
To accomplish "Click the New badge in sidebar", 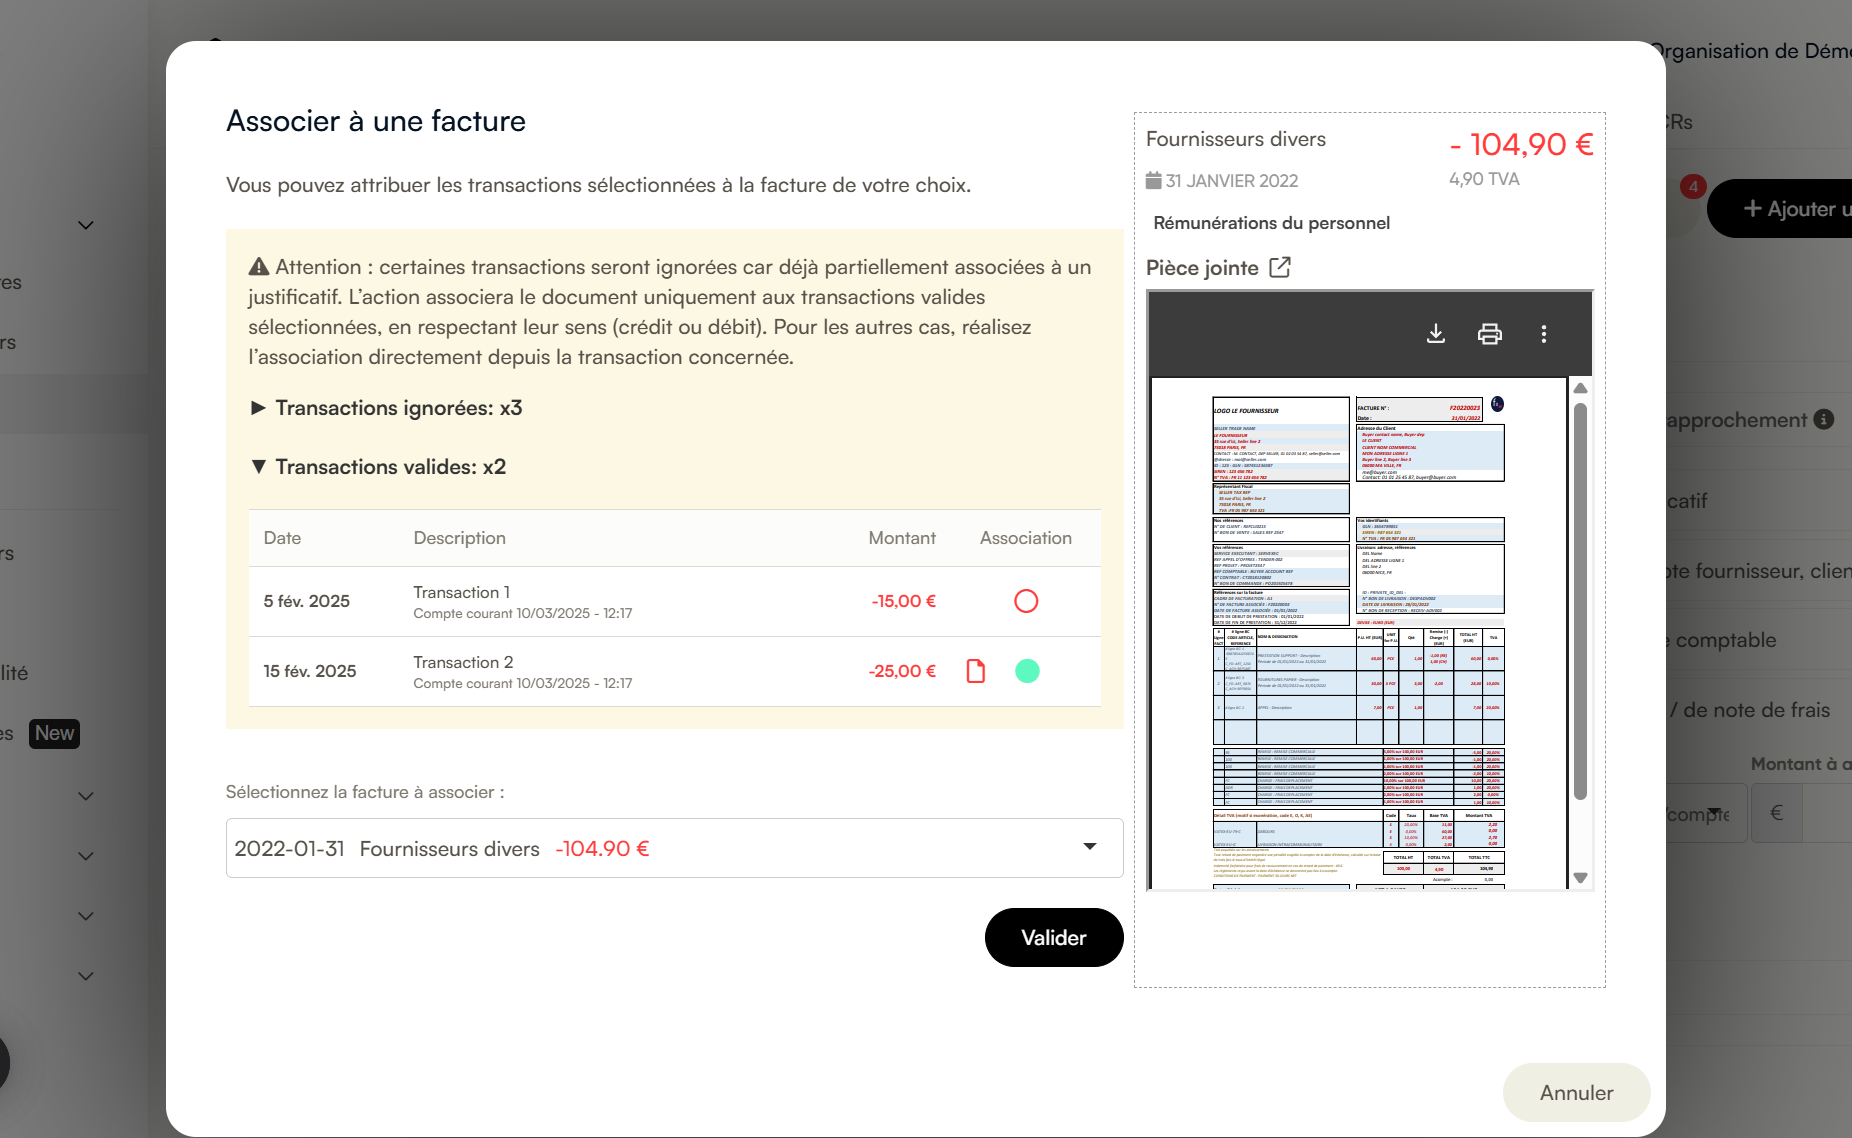I will pos(54,733).
